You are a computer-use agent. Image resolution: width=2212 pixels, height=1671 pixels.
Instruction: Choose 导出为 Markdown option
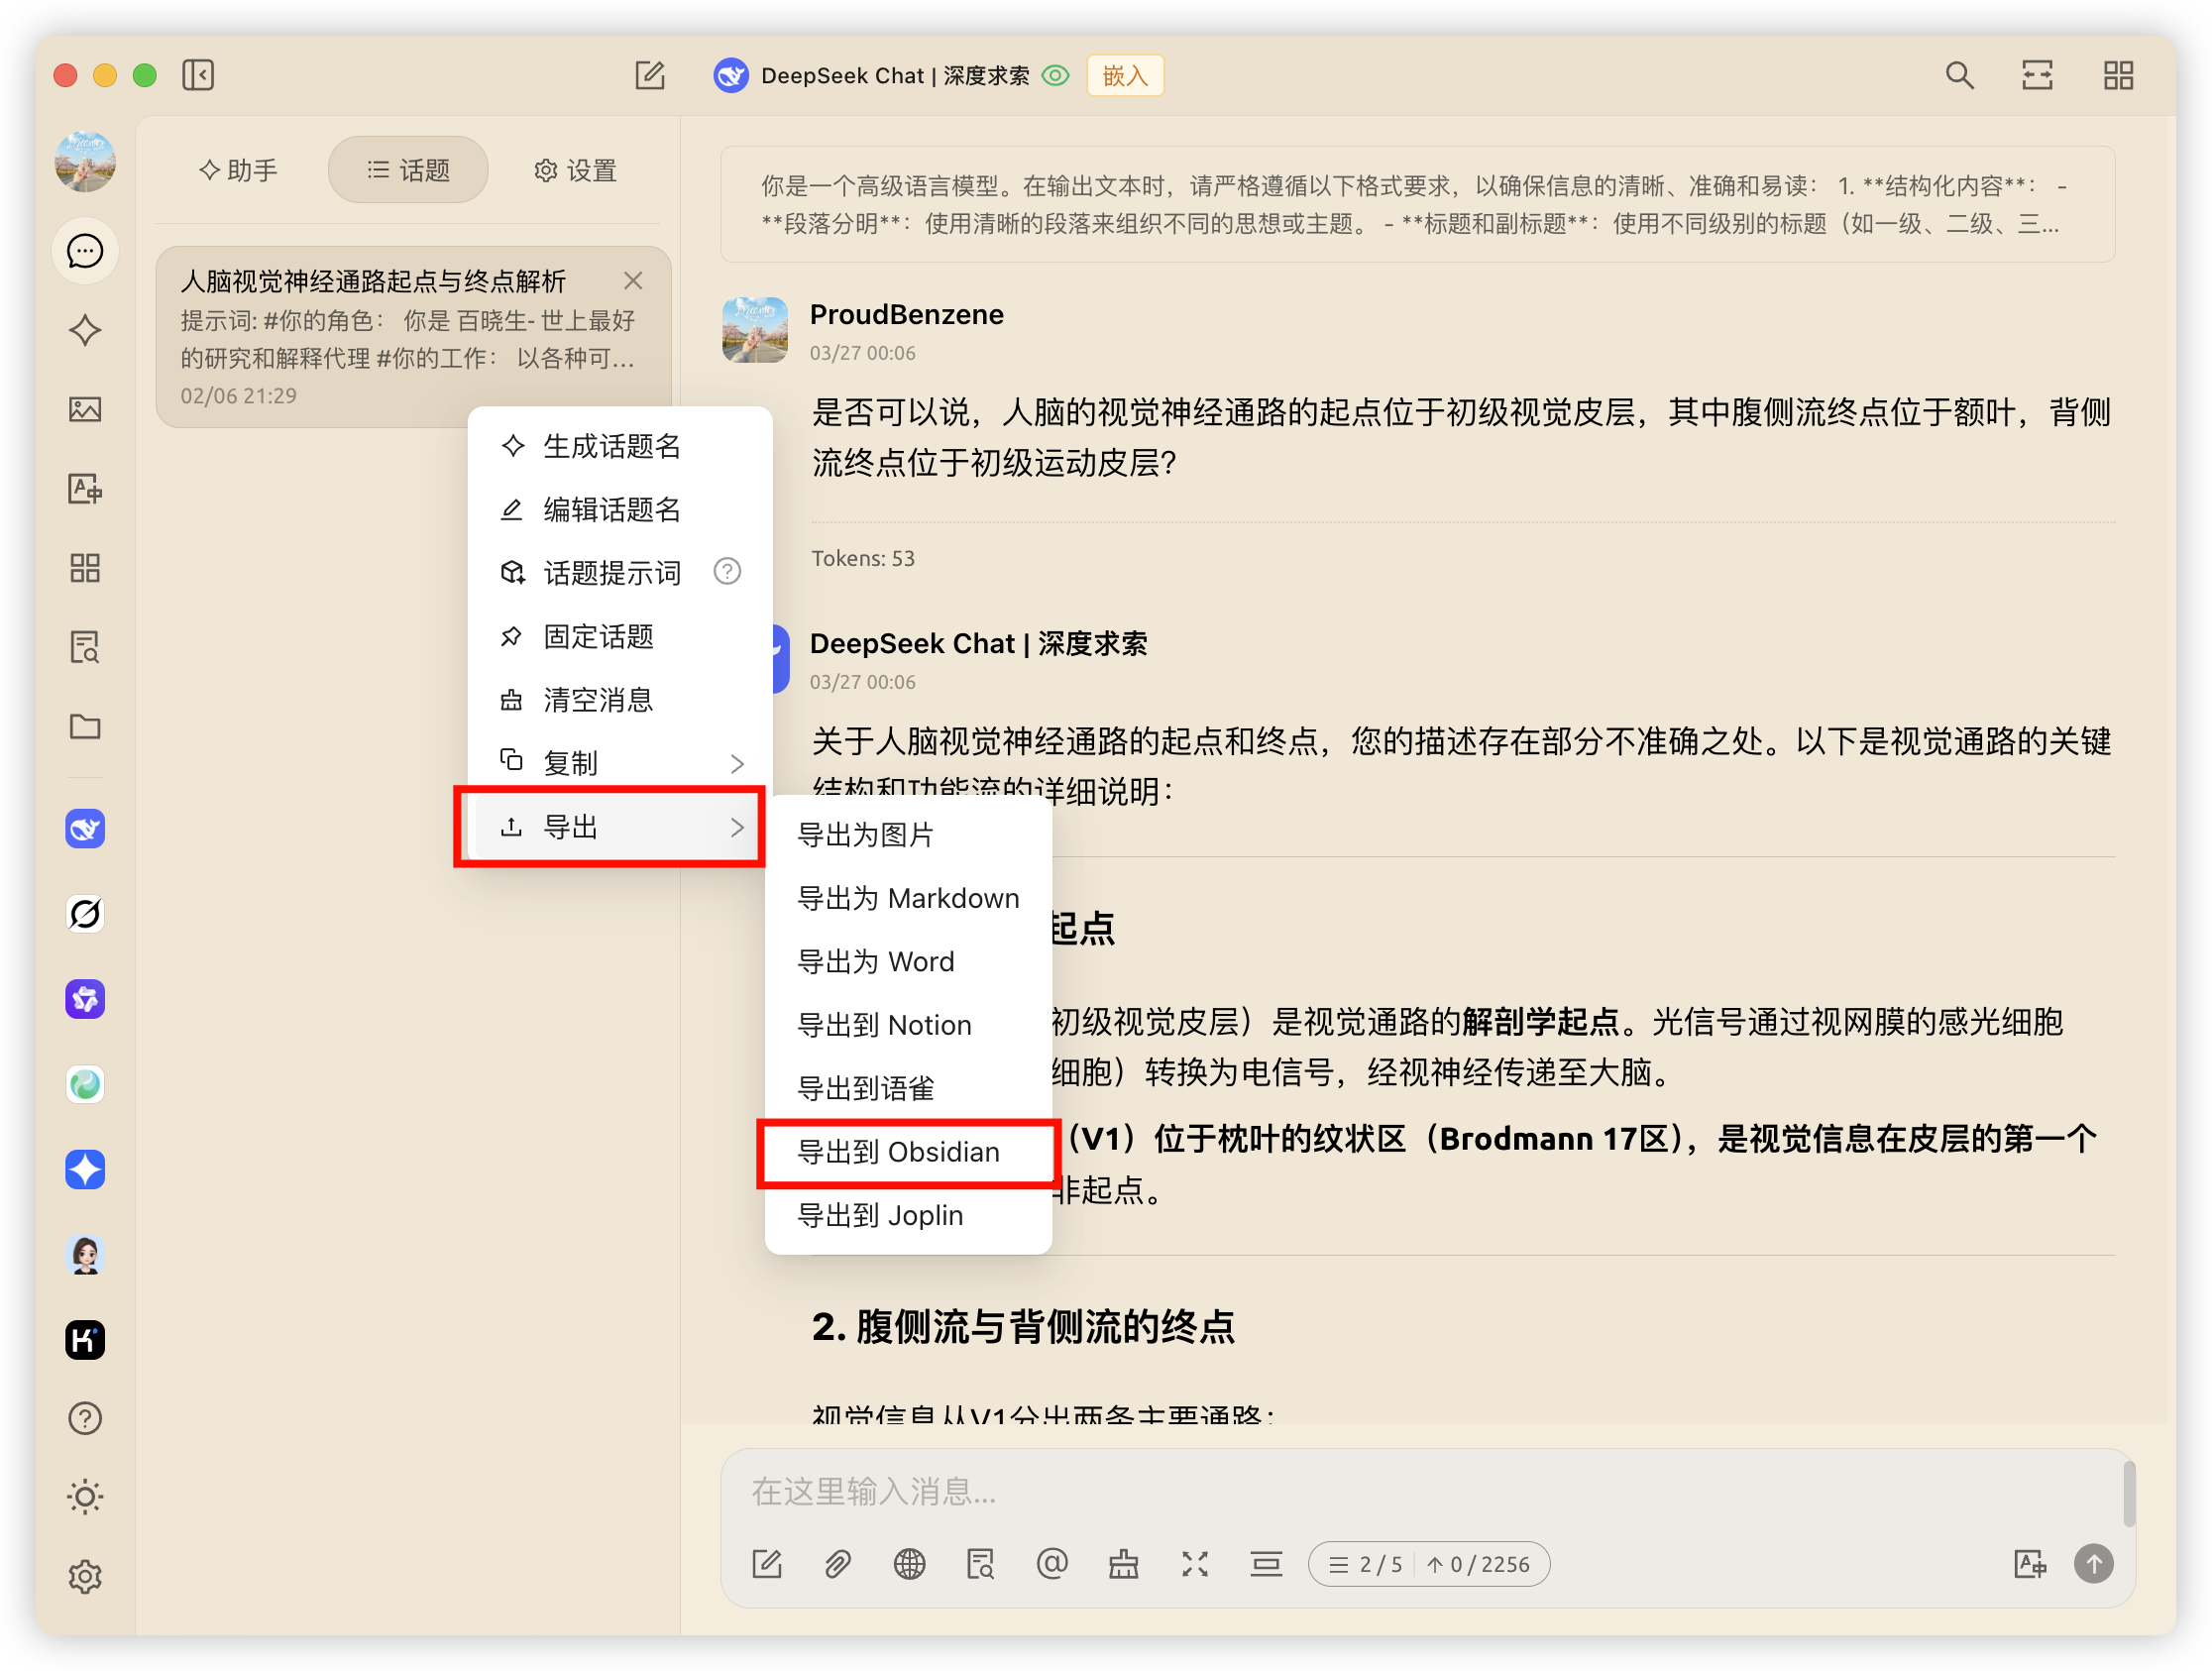pos(907,898)
